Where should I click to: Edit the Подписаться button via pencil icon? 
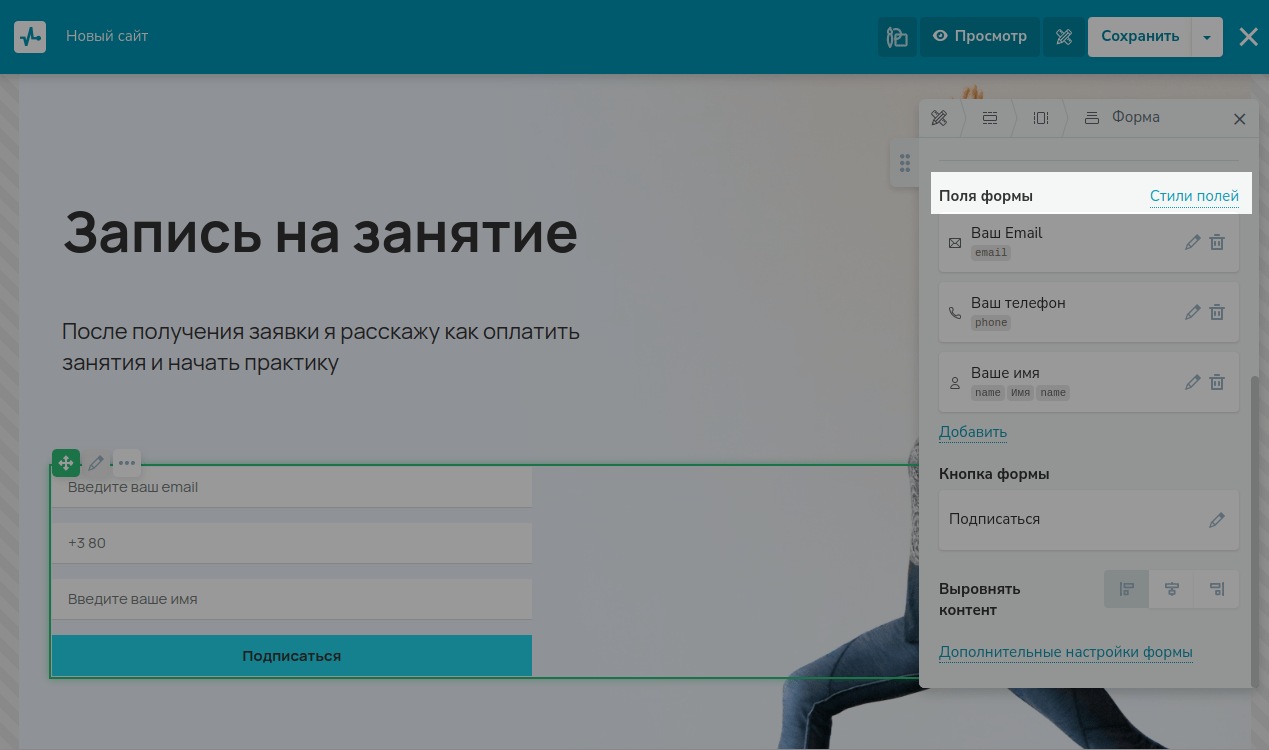(1216, 520)
